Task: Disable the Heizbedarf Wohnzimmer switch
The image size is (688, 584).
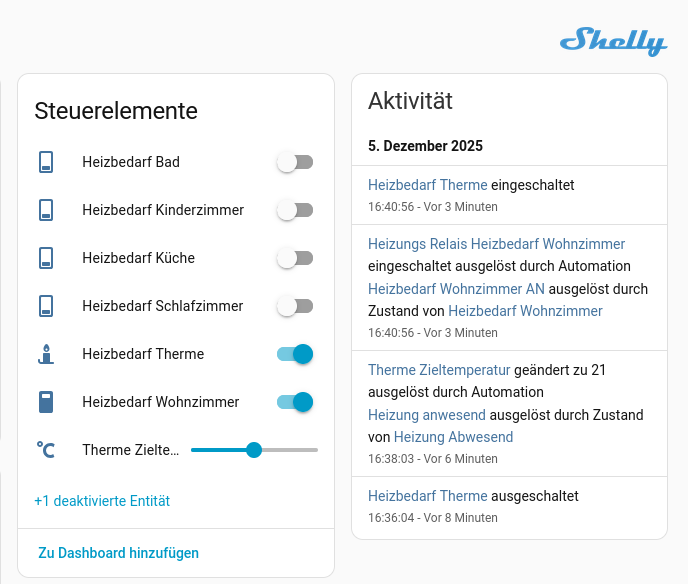Action: point(295,402)
